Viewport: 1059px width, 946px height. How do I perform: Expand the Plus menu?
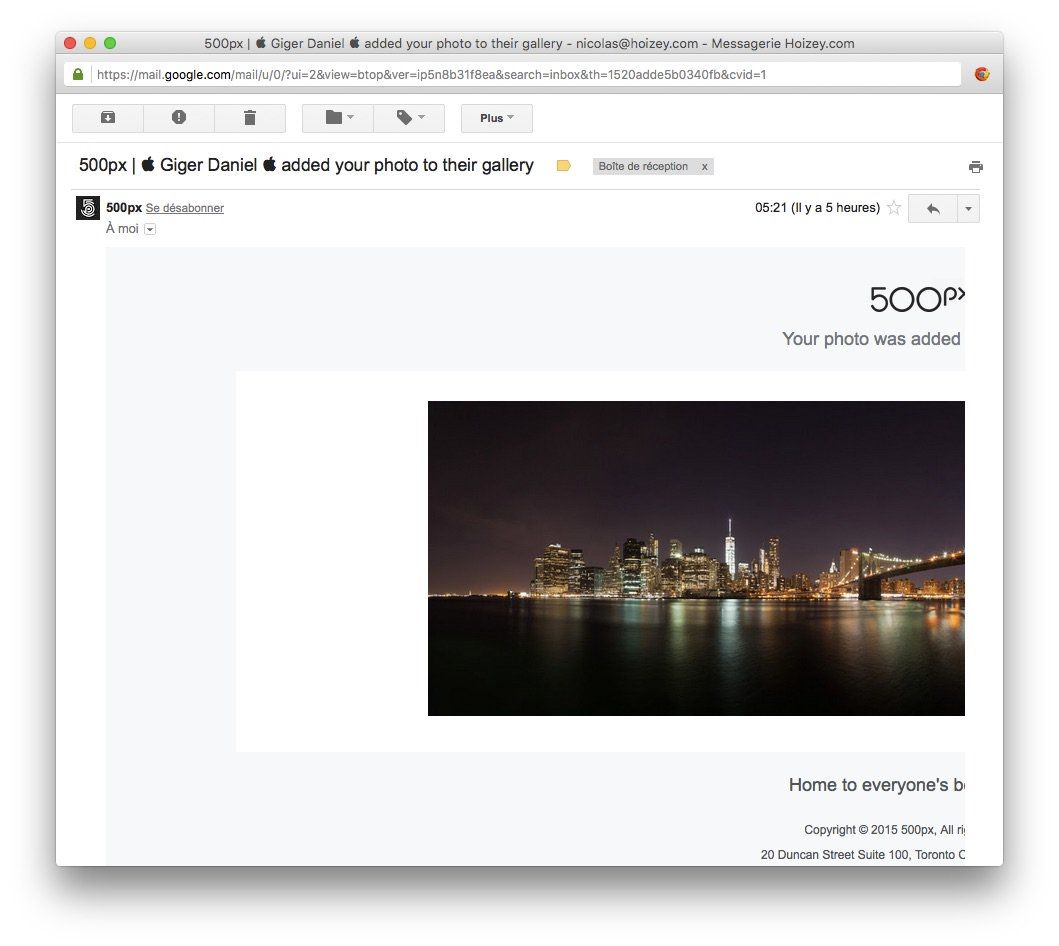[496, 118]
